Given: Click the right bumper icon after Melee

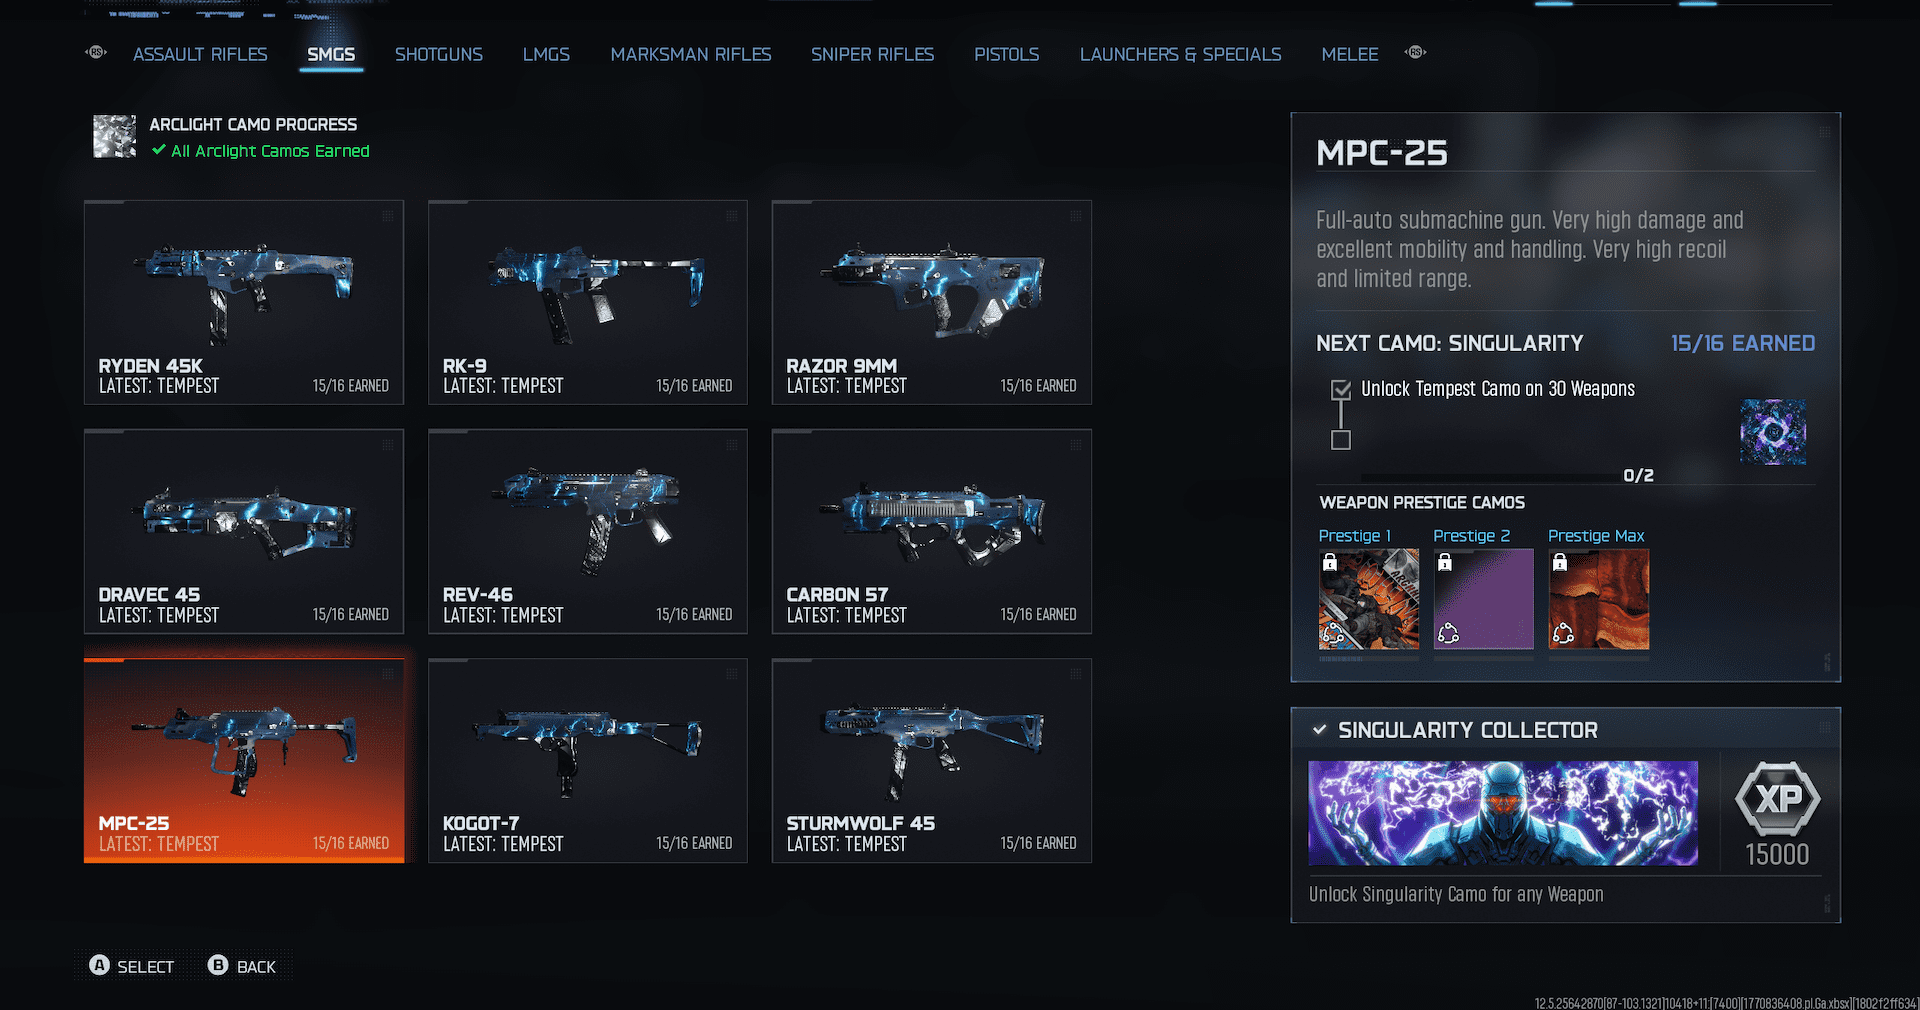Looking at the screenshot, I should (1415, 52).
